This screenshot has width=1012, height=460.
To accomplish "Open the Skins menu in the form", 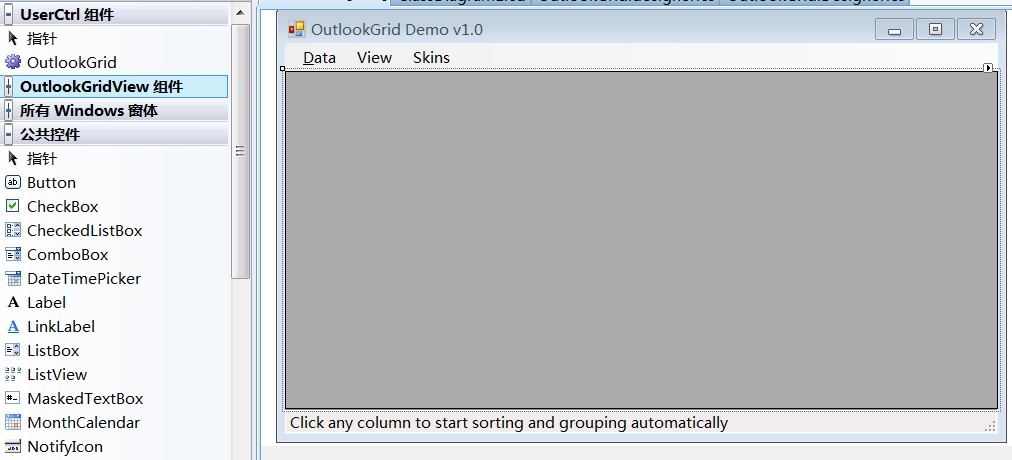I will pos(431,57).
